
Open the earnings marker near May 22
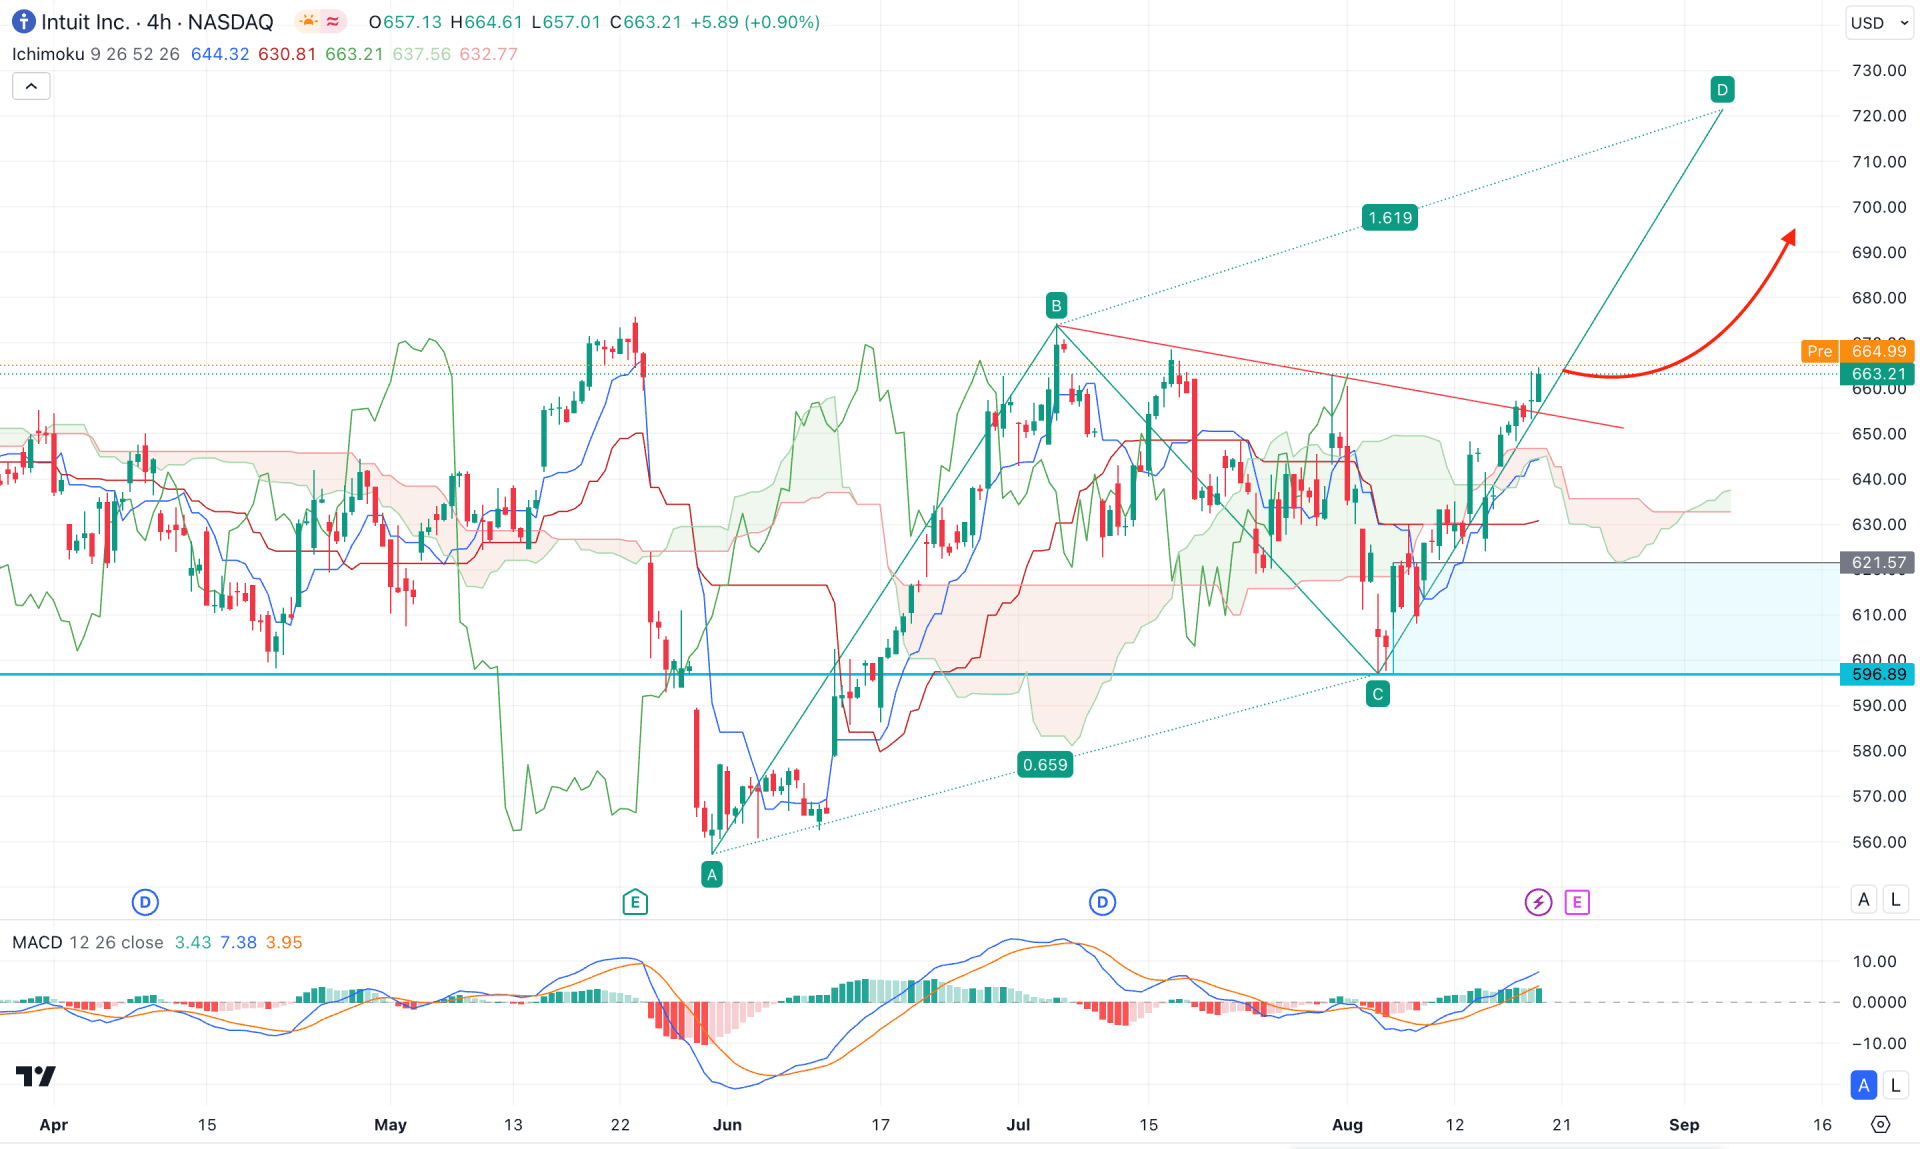click(635, 902)
